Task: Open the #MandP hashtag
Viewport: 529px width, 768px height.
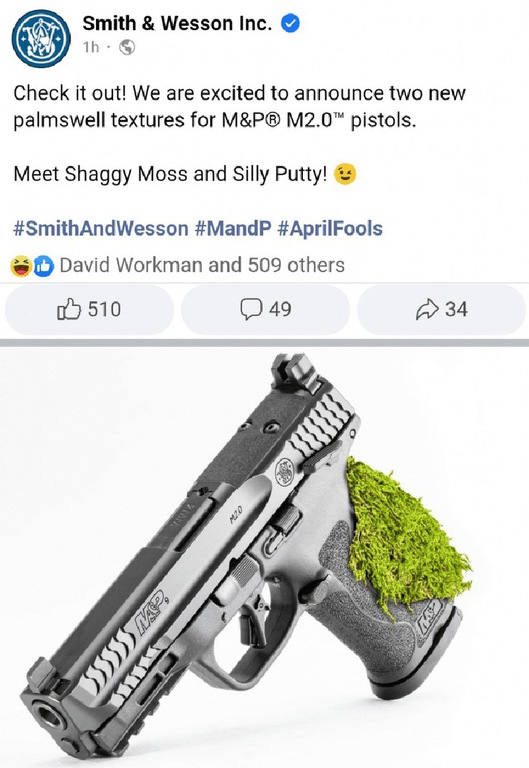Action: (233, 229)
